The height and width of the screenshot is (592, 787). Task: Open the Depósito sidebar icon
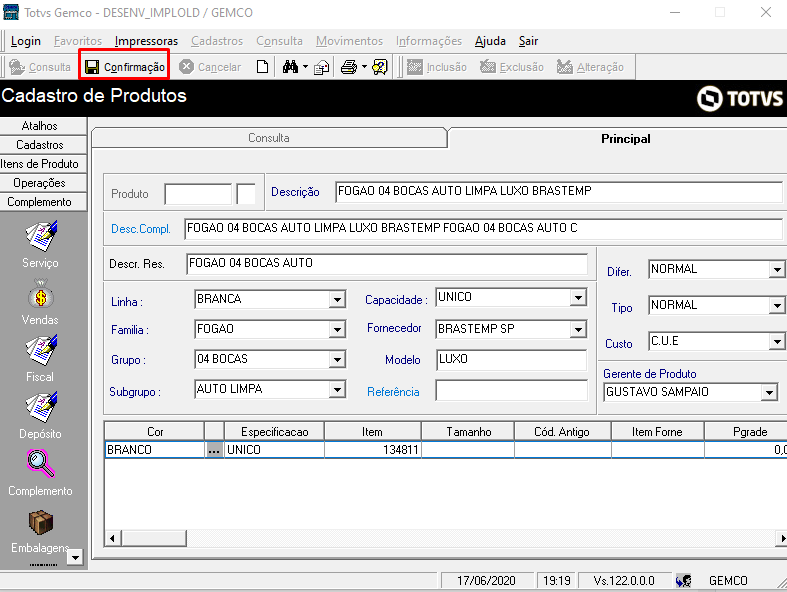coord(41,407)
